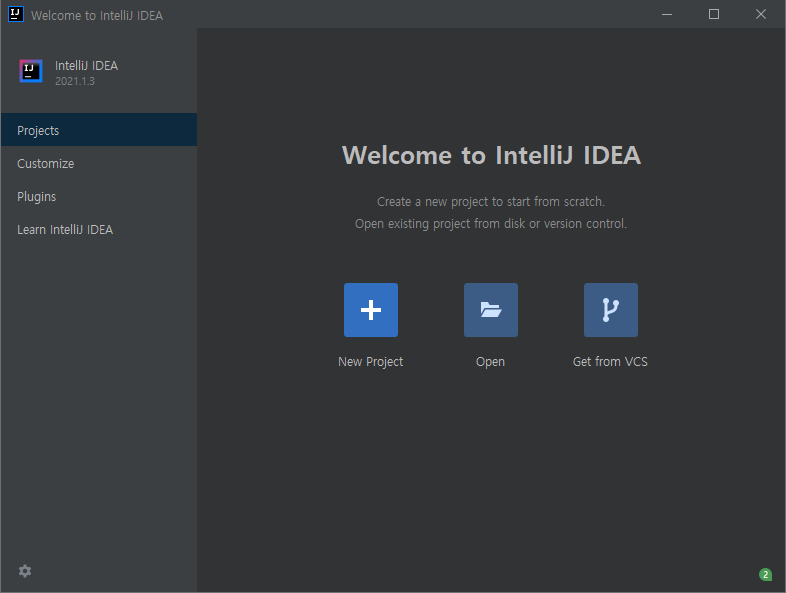Screen dimensions: 786x593
Task: Open the green notifications badge
Action: [x=765, y=574]
